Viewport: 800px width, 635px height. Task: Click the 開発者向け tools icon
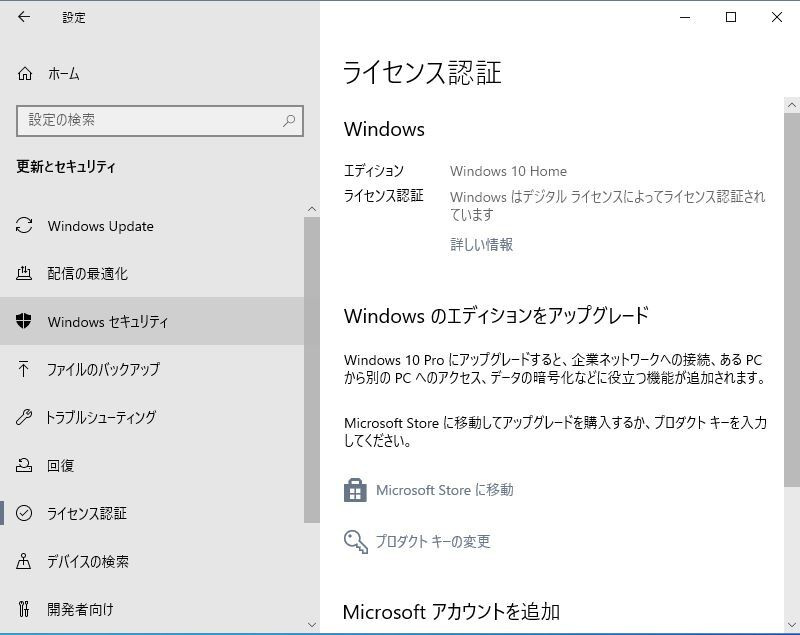[x=23, y=609]
